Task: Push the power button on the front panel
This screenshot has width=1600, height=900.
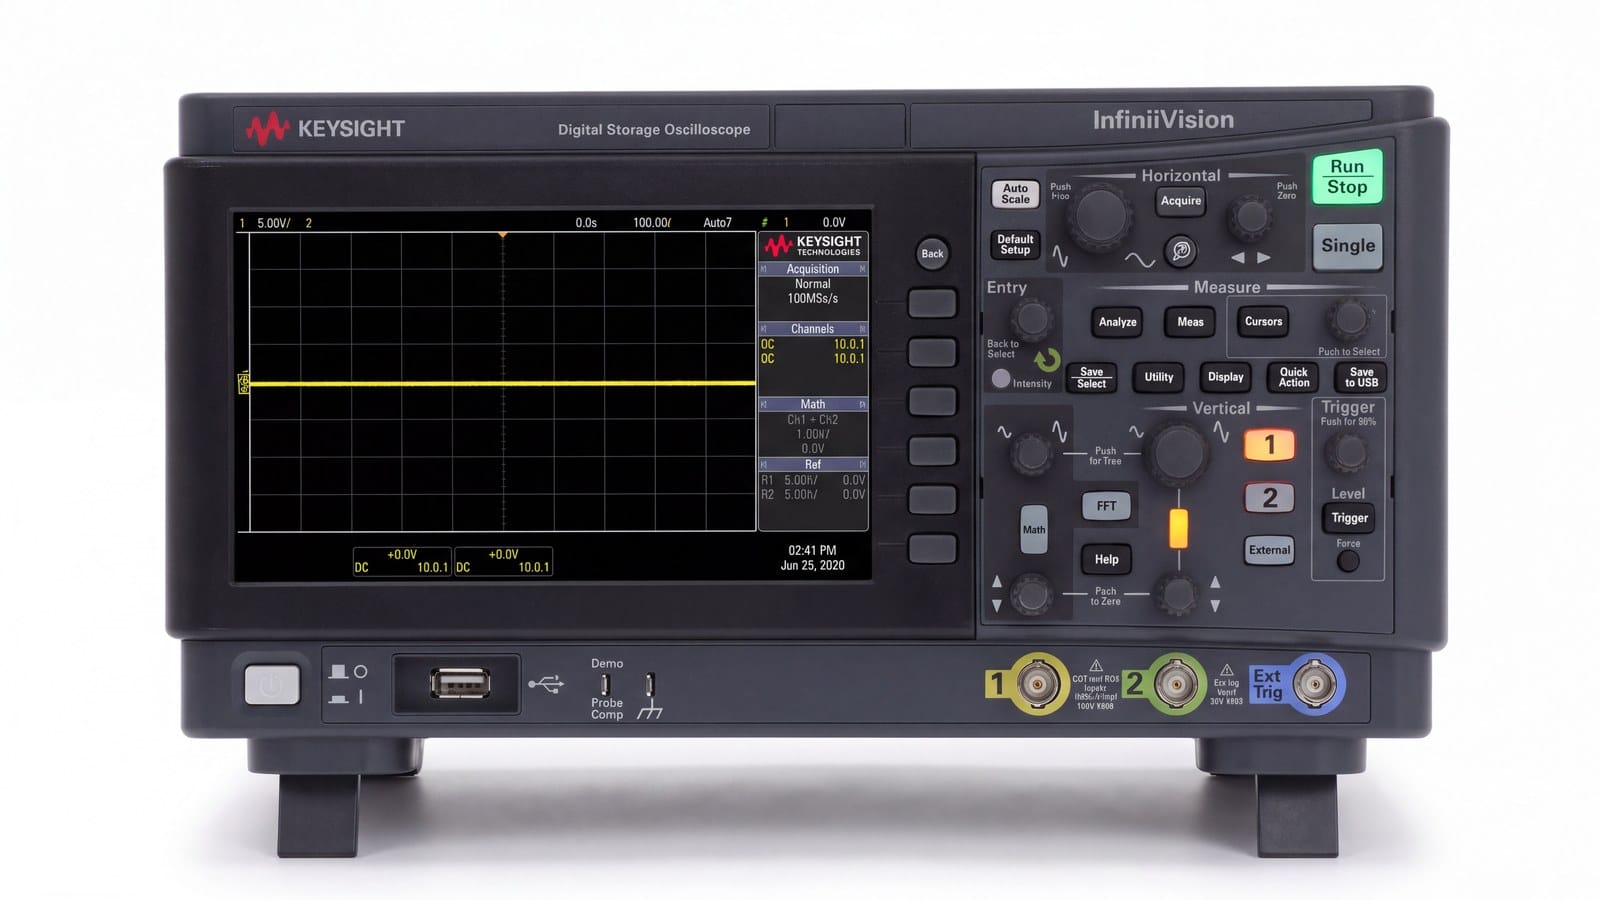Action: [272, 685]
